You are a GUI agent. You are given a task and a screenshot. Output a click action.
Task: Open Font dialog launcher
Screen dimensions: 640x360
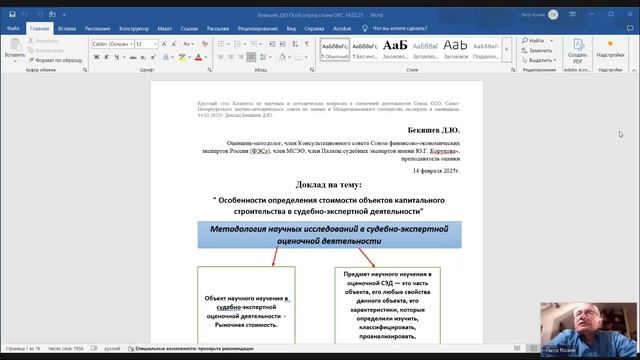pyautogui.click(x=209, y=70)
